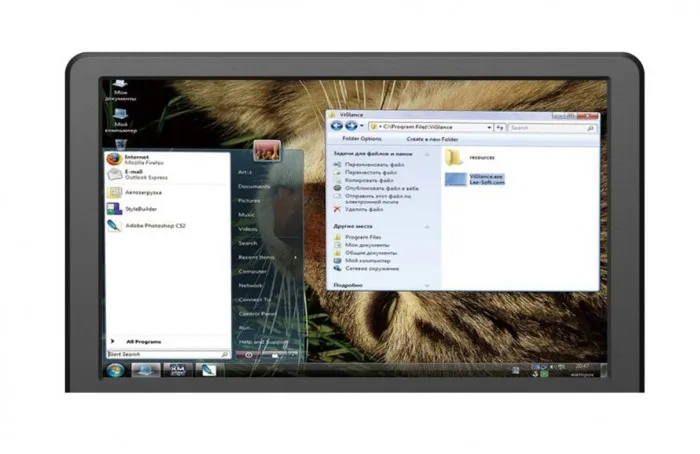Open Сетевое окружение link in side panel
The width and height of the screenshot is (700, 454).
pyautogui.click(x=372, y=268)
